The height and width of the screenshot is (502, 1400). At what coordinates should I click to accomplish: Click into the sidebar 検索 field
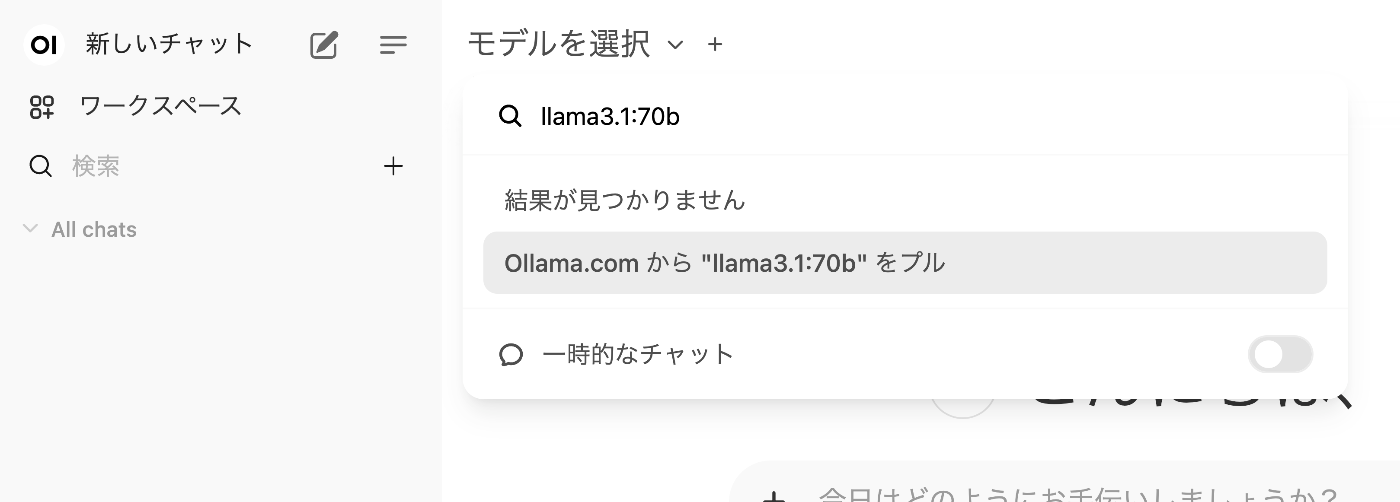(200, 166)
